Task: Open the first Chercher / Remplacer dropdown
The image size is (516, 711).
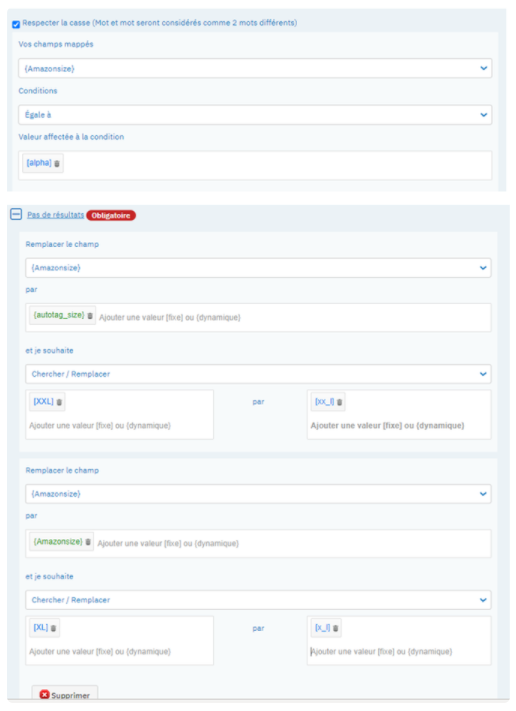Action: click(x=258, y=374)
